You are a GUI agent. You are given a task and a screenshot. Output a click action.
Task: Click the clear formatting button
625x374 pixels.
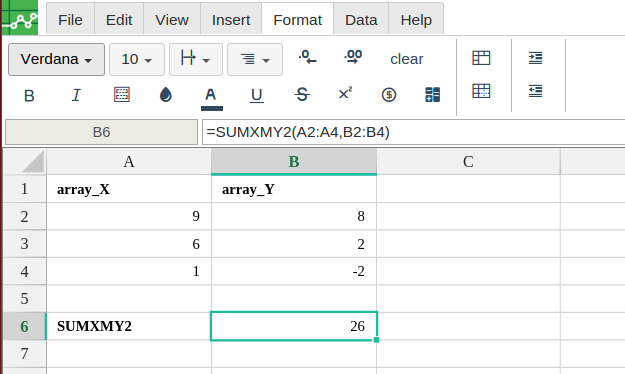(x=407, y=59)
